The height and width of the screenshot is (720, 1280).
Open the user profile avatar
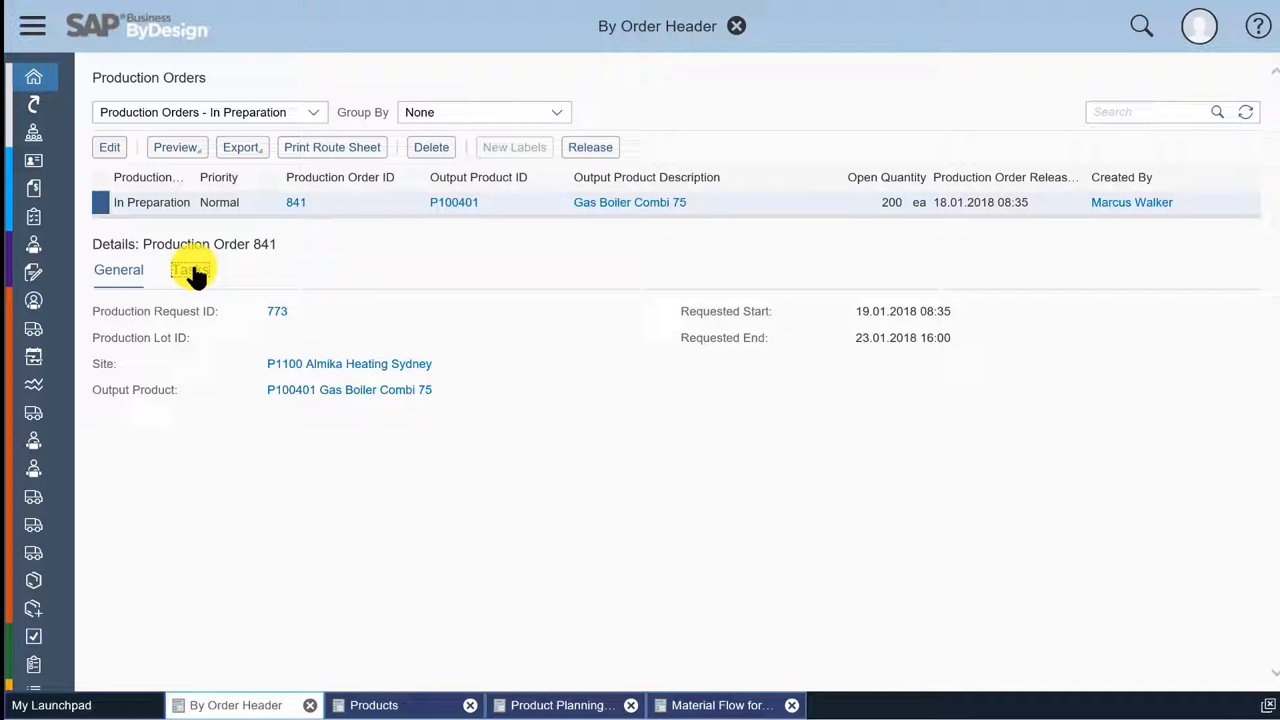(1199, 26)
